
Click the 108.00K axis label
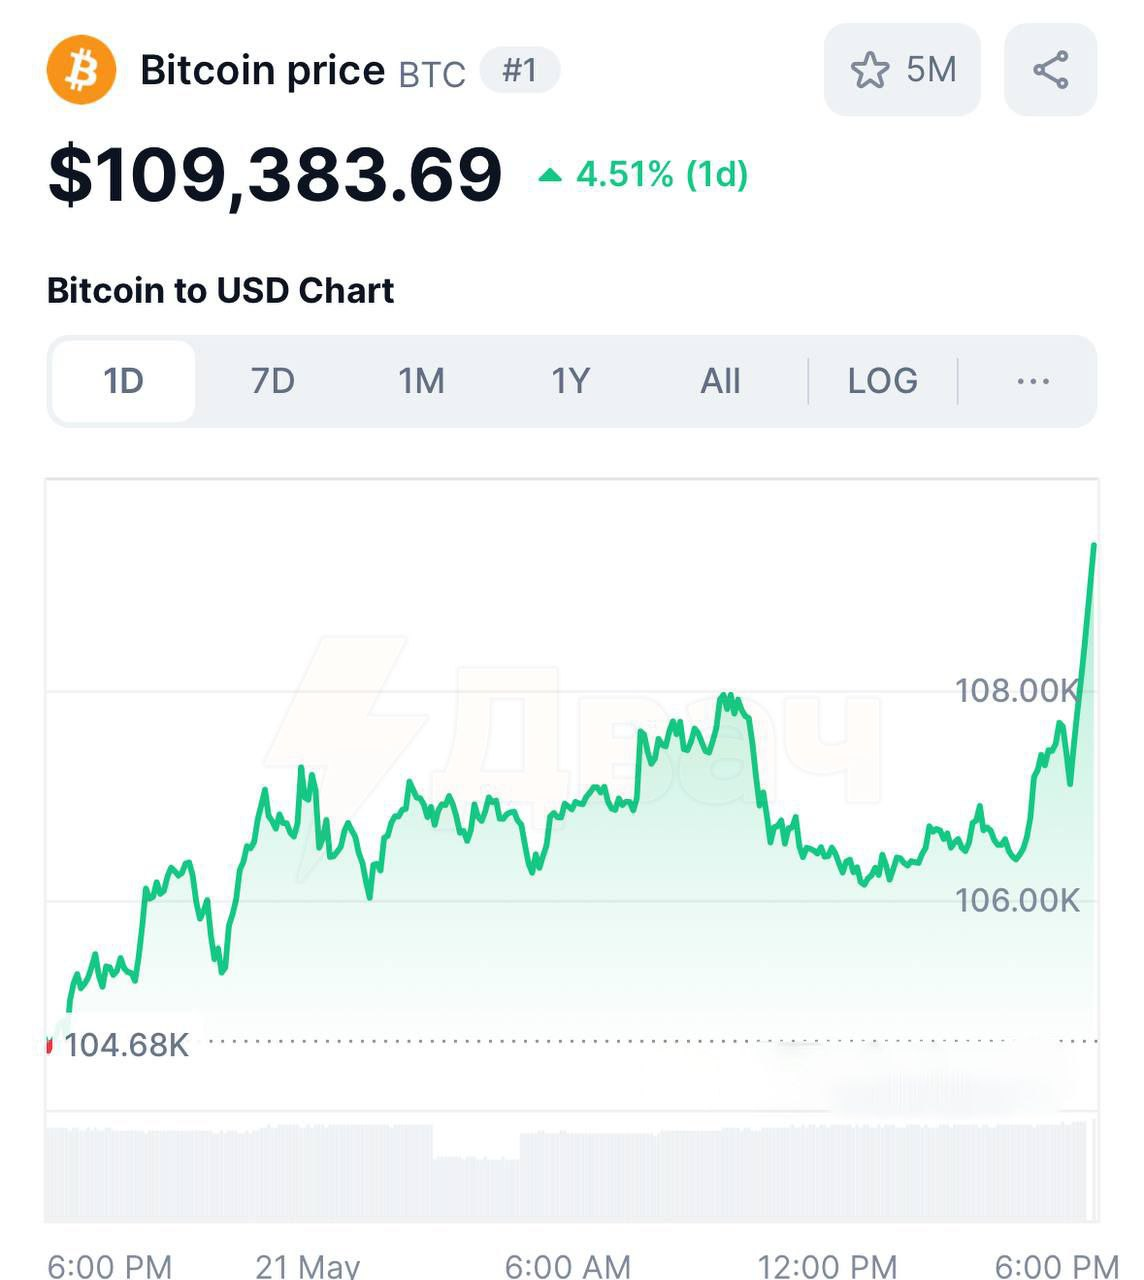click(x=1017, y=690)
